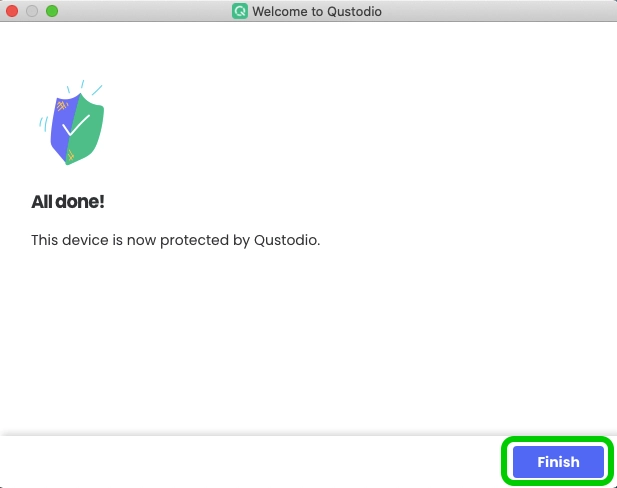Click the word "Qustodio" in the description
Screen dimensions: 617x488
(x=287, y=240)
